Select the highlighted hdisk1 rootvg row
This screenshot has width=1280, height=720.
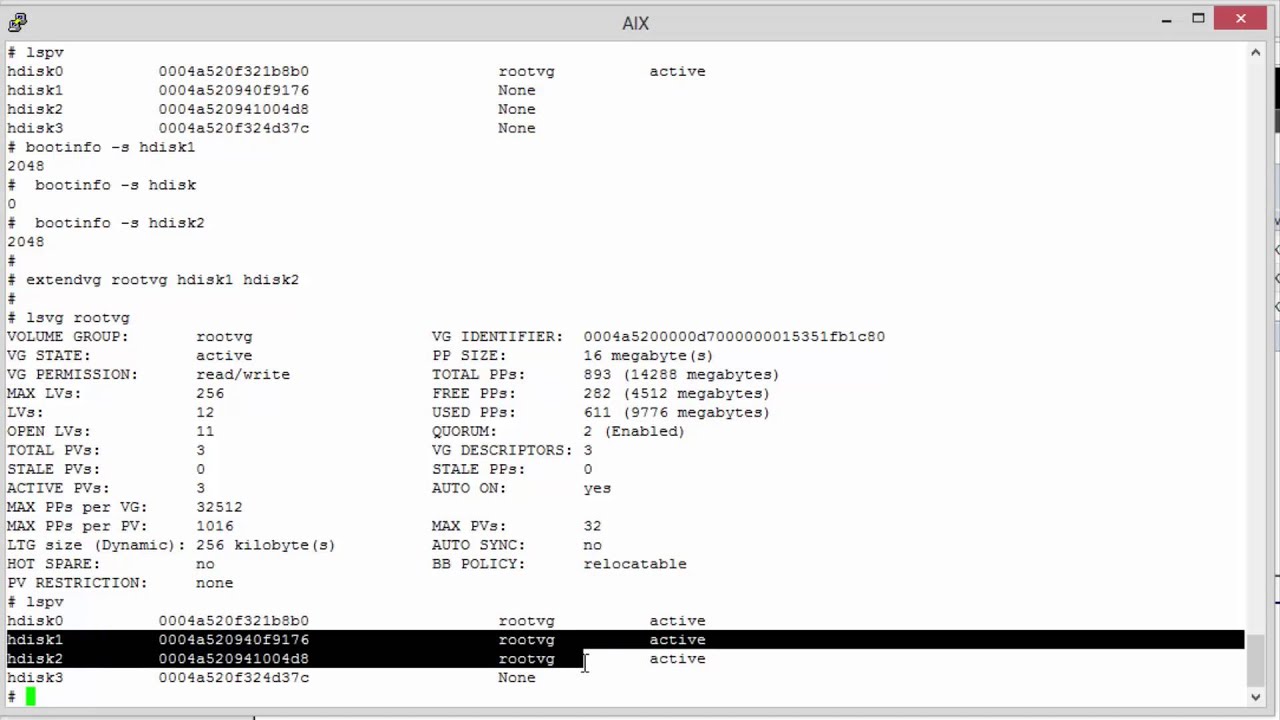(625, 640)
